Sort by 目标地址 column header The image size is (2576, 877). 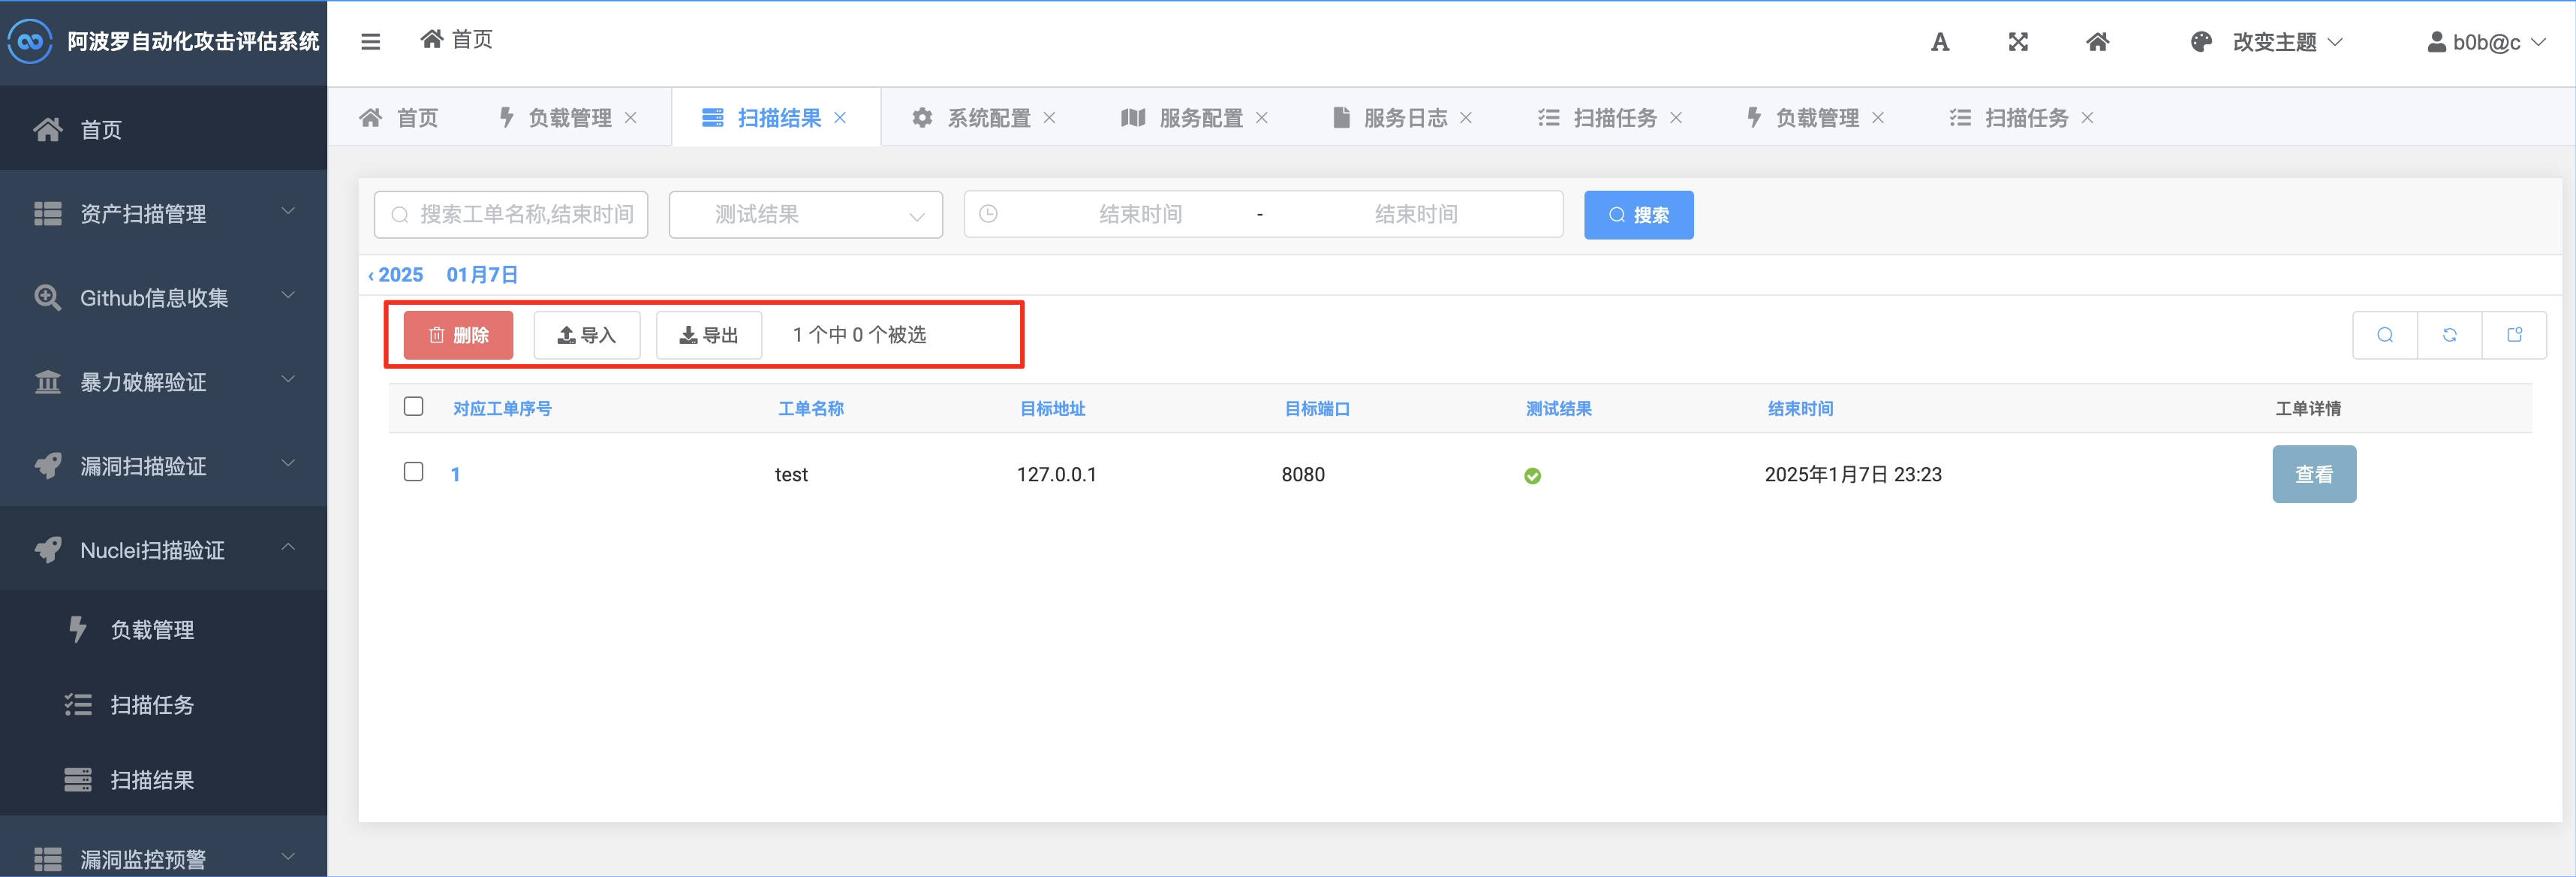pos(1052,408)
